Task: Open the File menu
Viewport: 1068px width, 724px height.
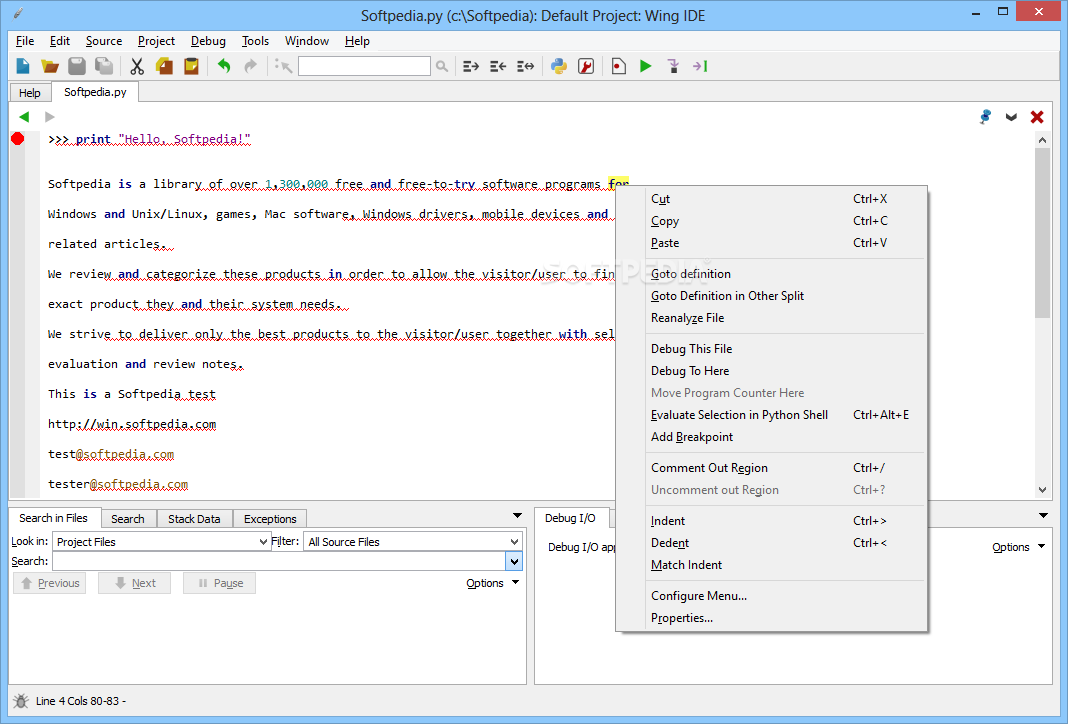Action: (x=25, y=41)
